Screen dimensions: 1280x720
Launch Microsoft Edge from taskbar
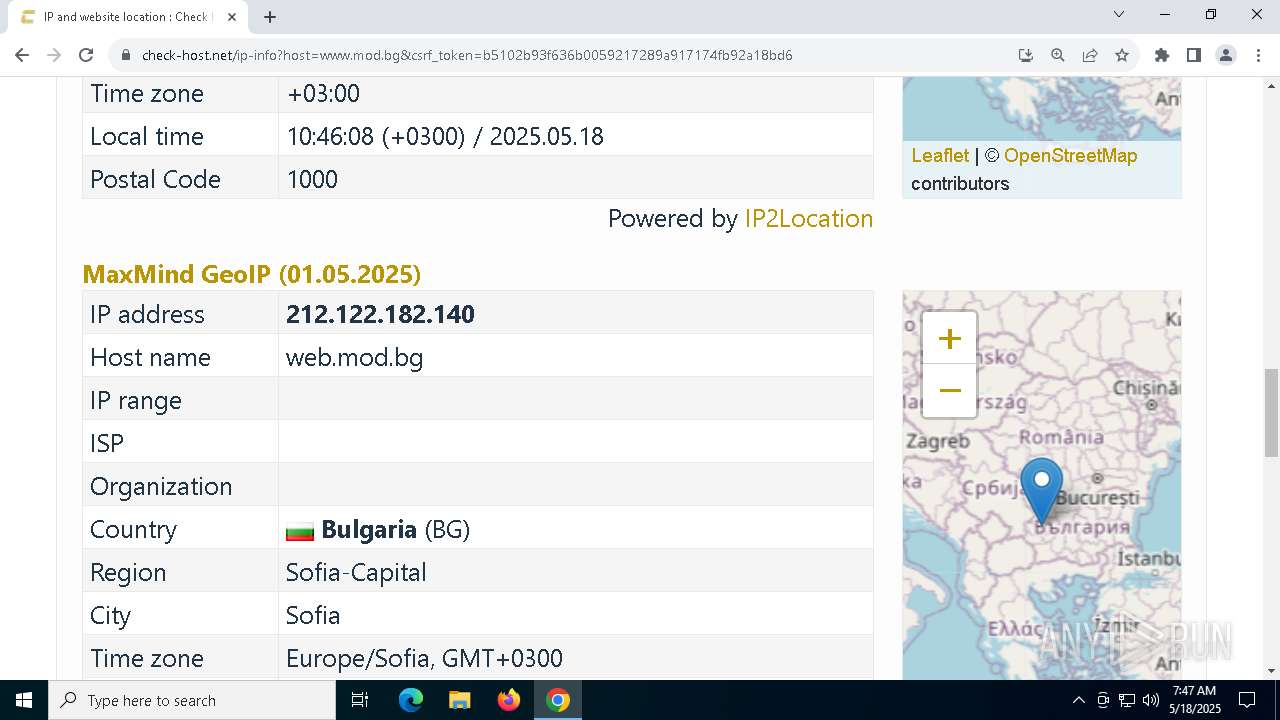click(411, 700)
